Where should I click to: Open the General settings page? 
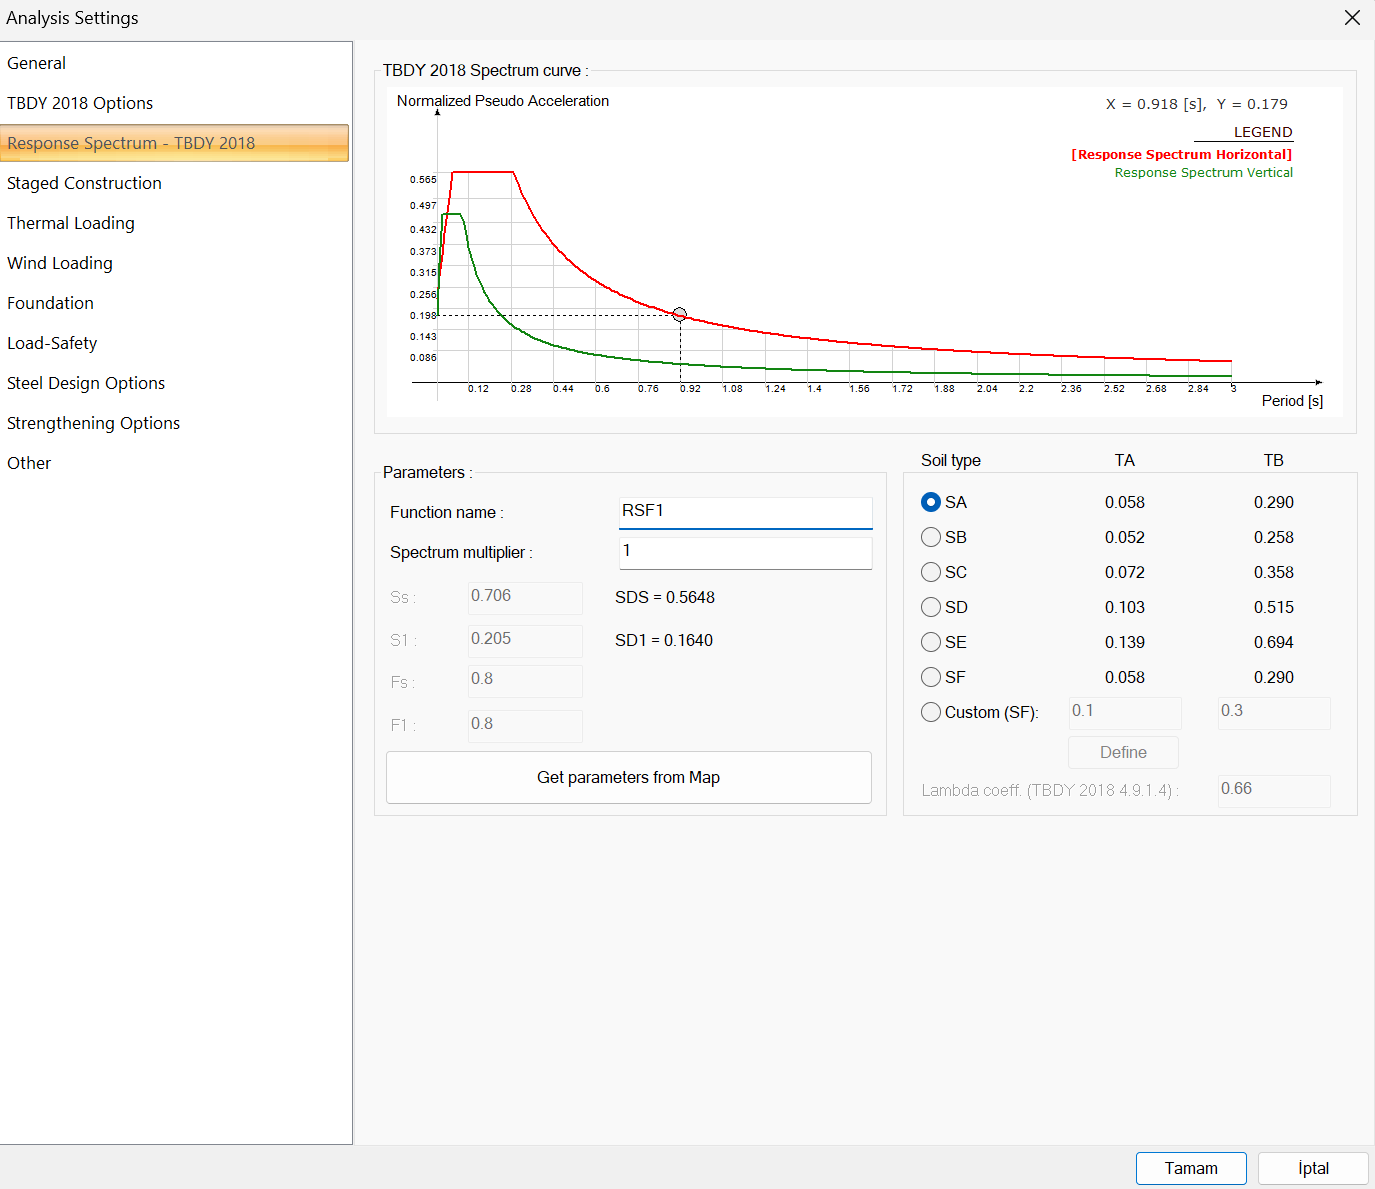point(37,63)
